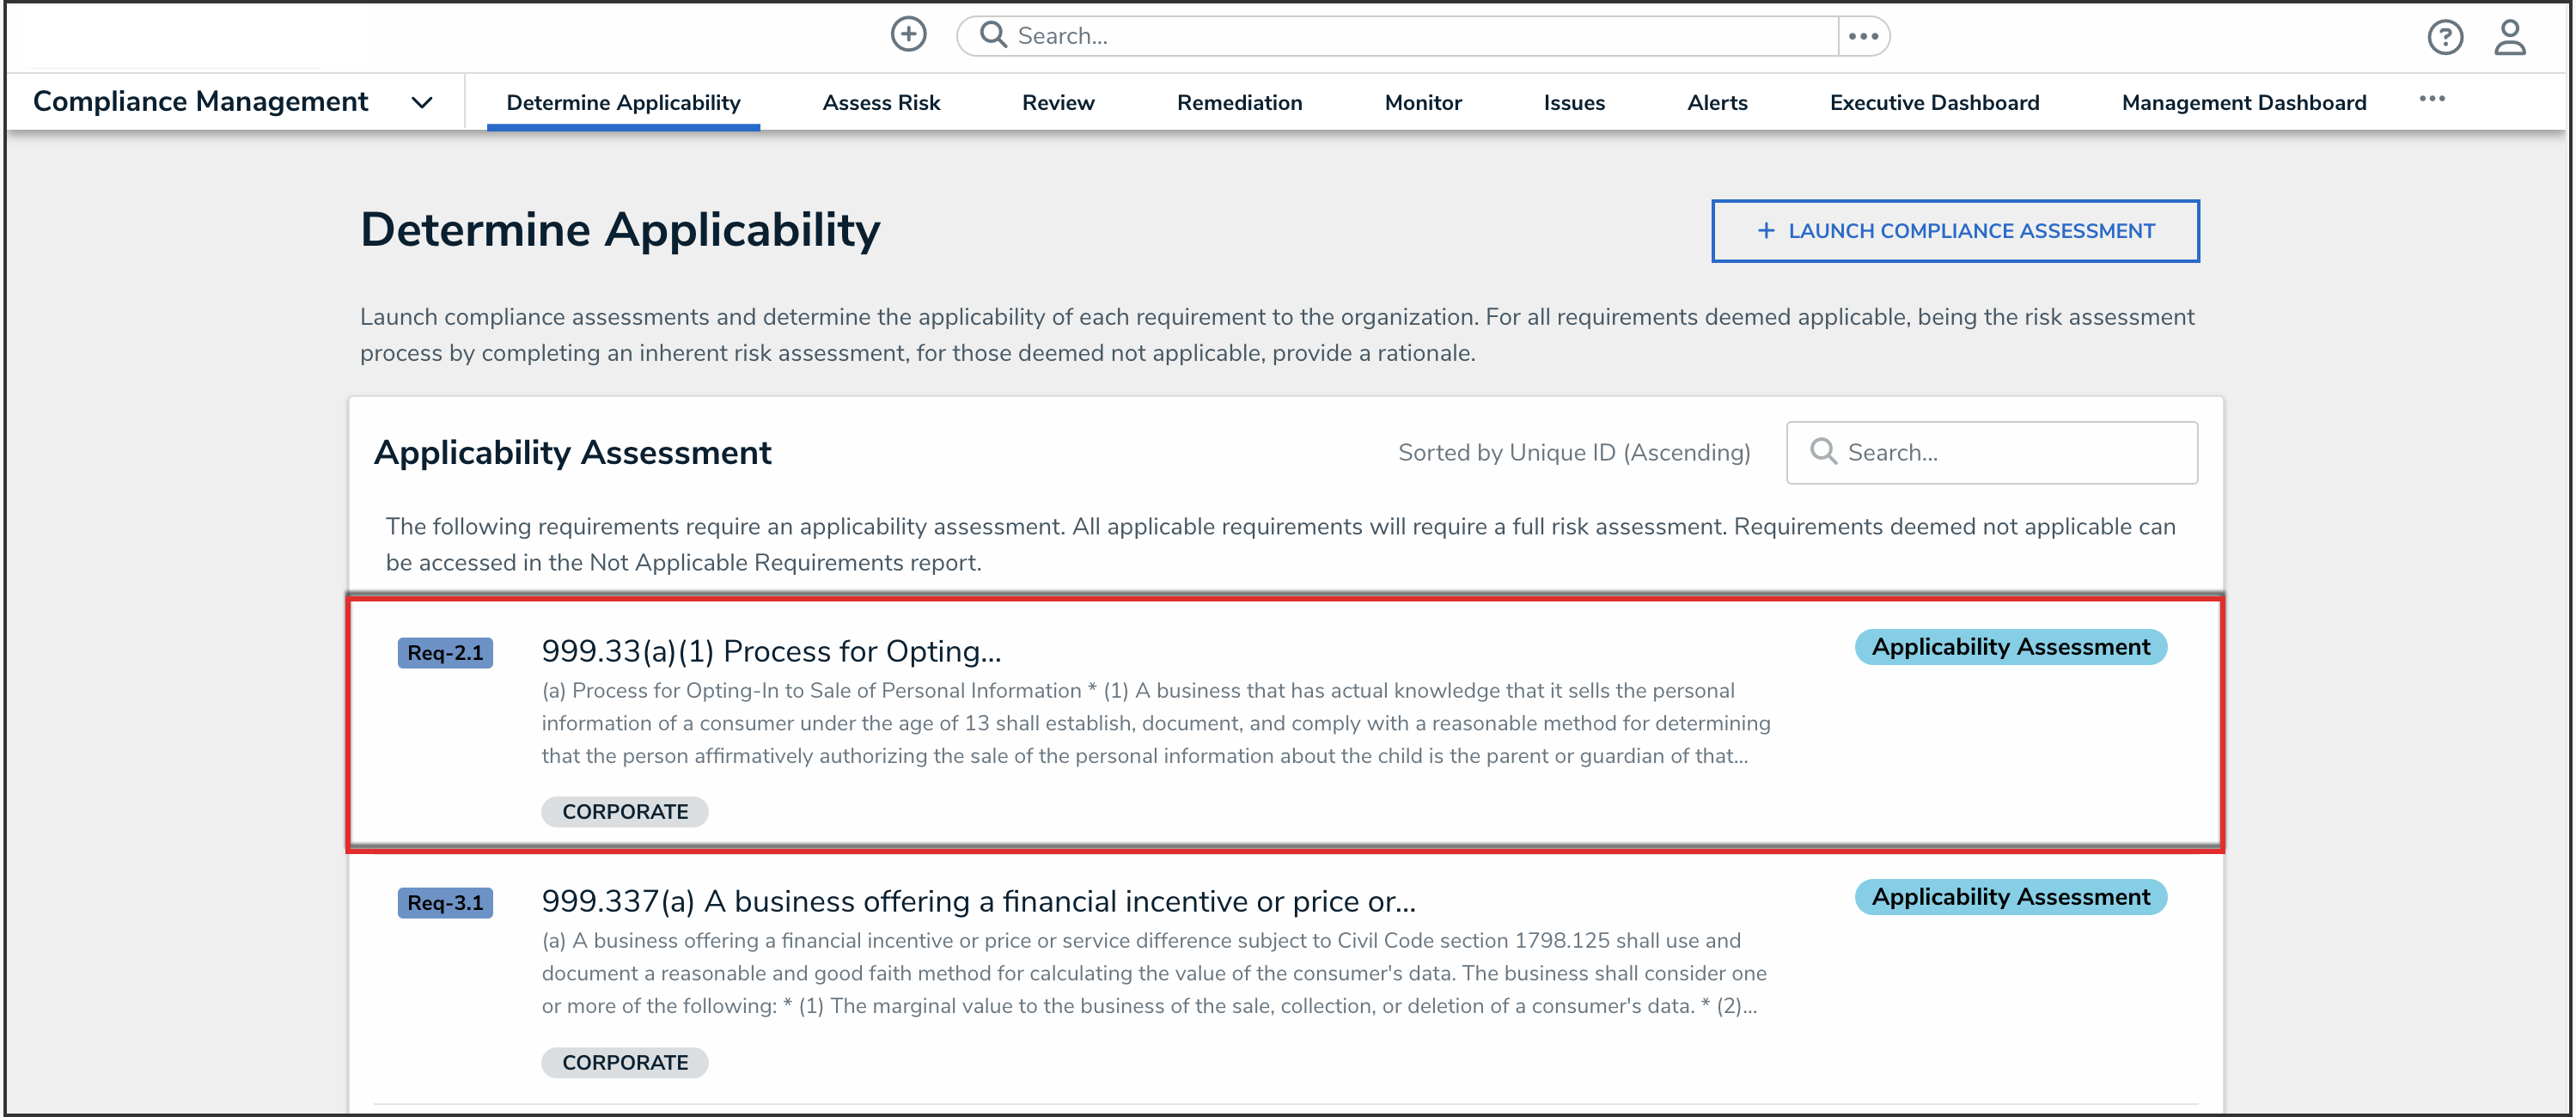Image resolution: width=2576 pixels, height=1117 pixels.
Task: Open the user profile icon
Action: click(2509, 37)
